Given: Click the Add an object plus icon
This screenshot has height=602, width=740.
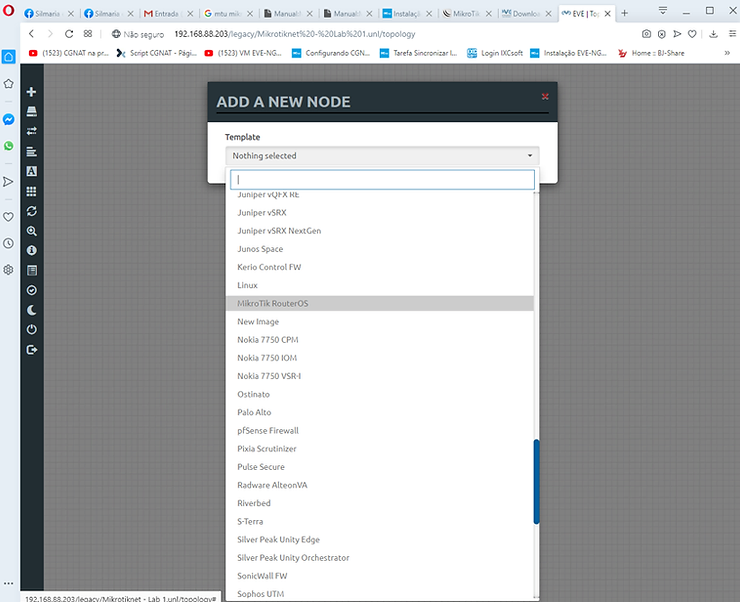Looking at the screenshot, I should pyautogui.click(x=32, y=92).
